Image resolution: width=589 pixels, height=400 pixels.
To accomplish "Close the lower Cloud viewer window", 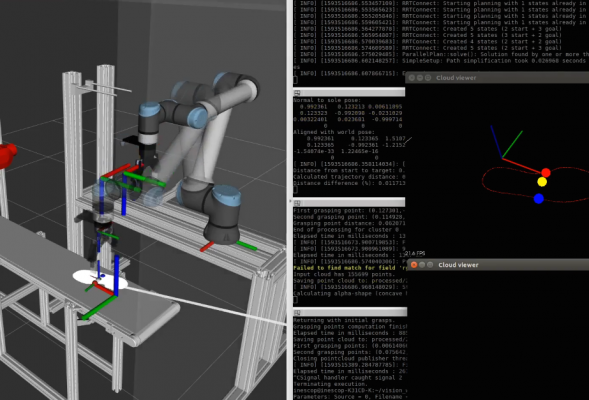I will point(414,265).
